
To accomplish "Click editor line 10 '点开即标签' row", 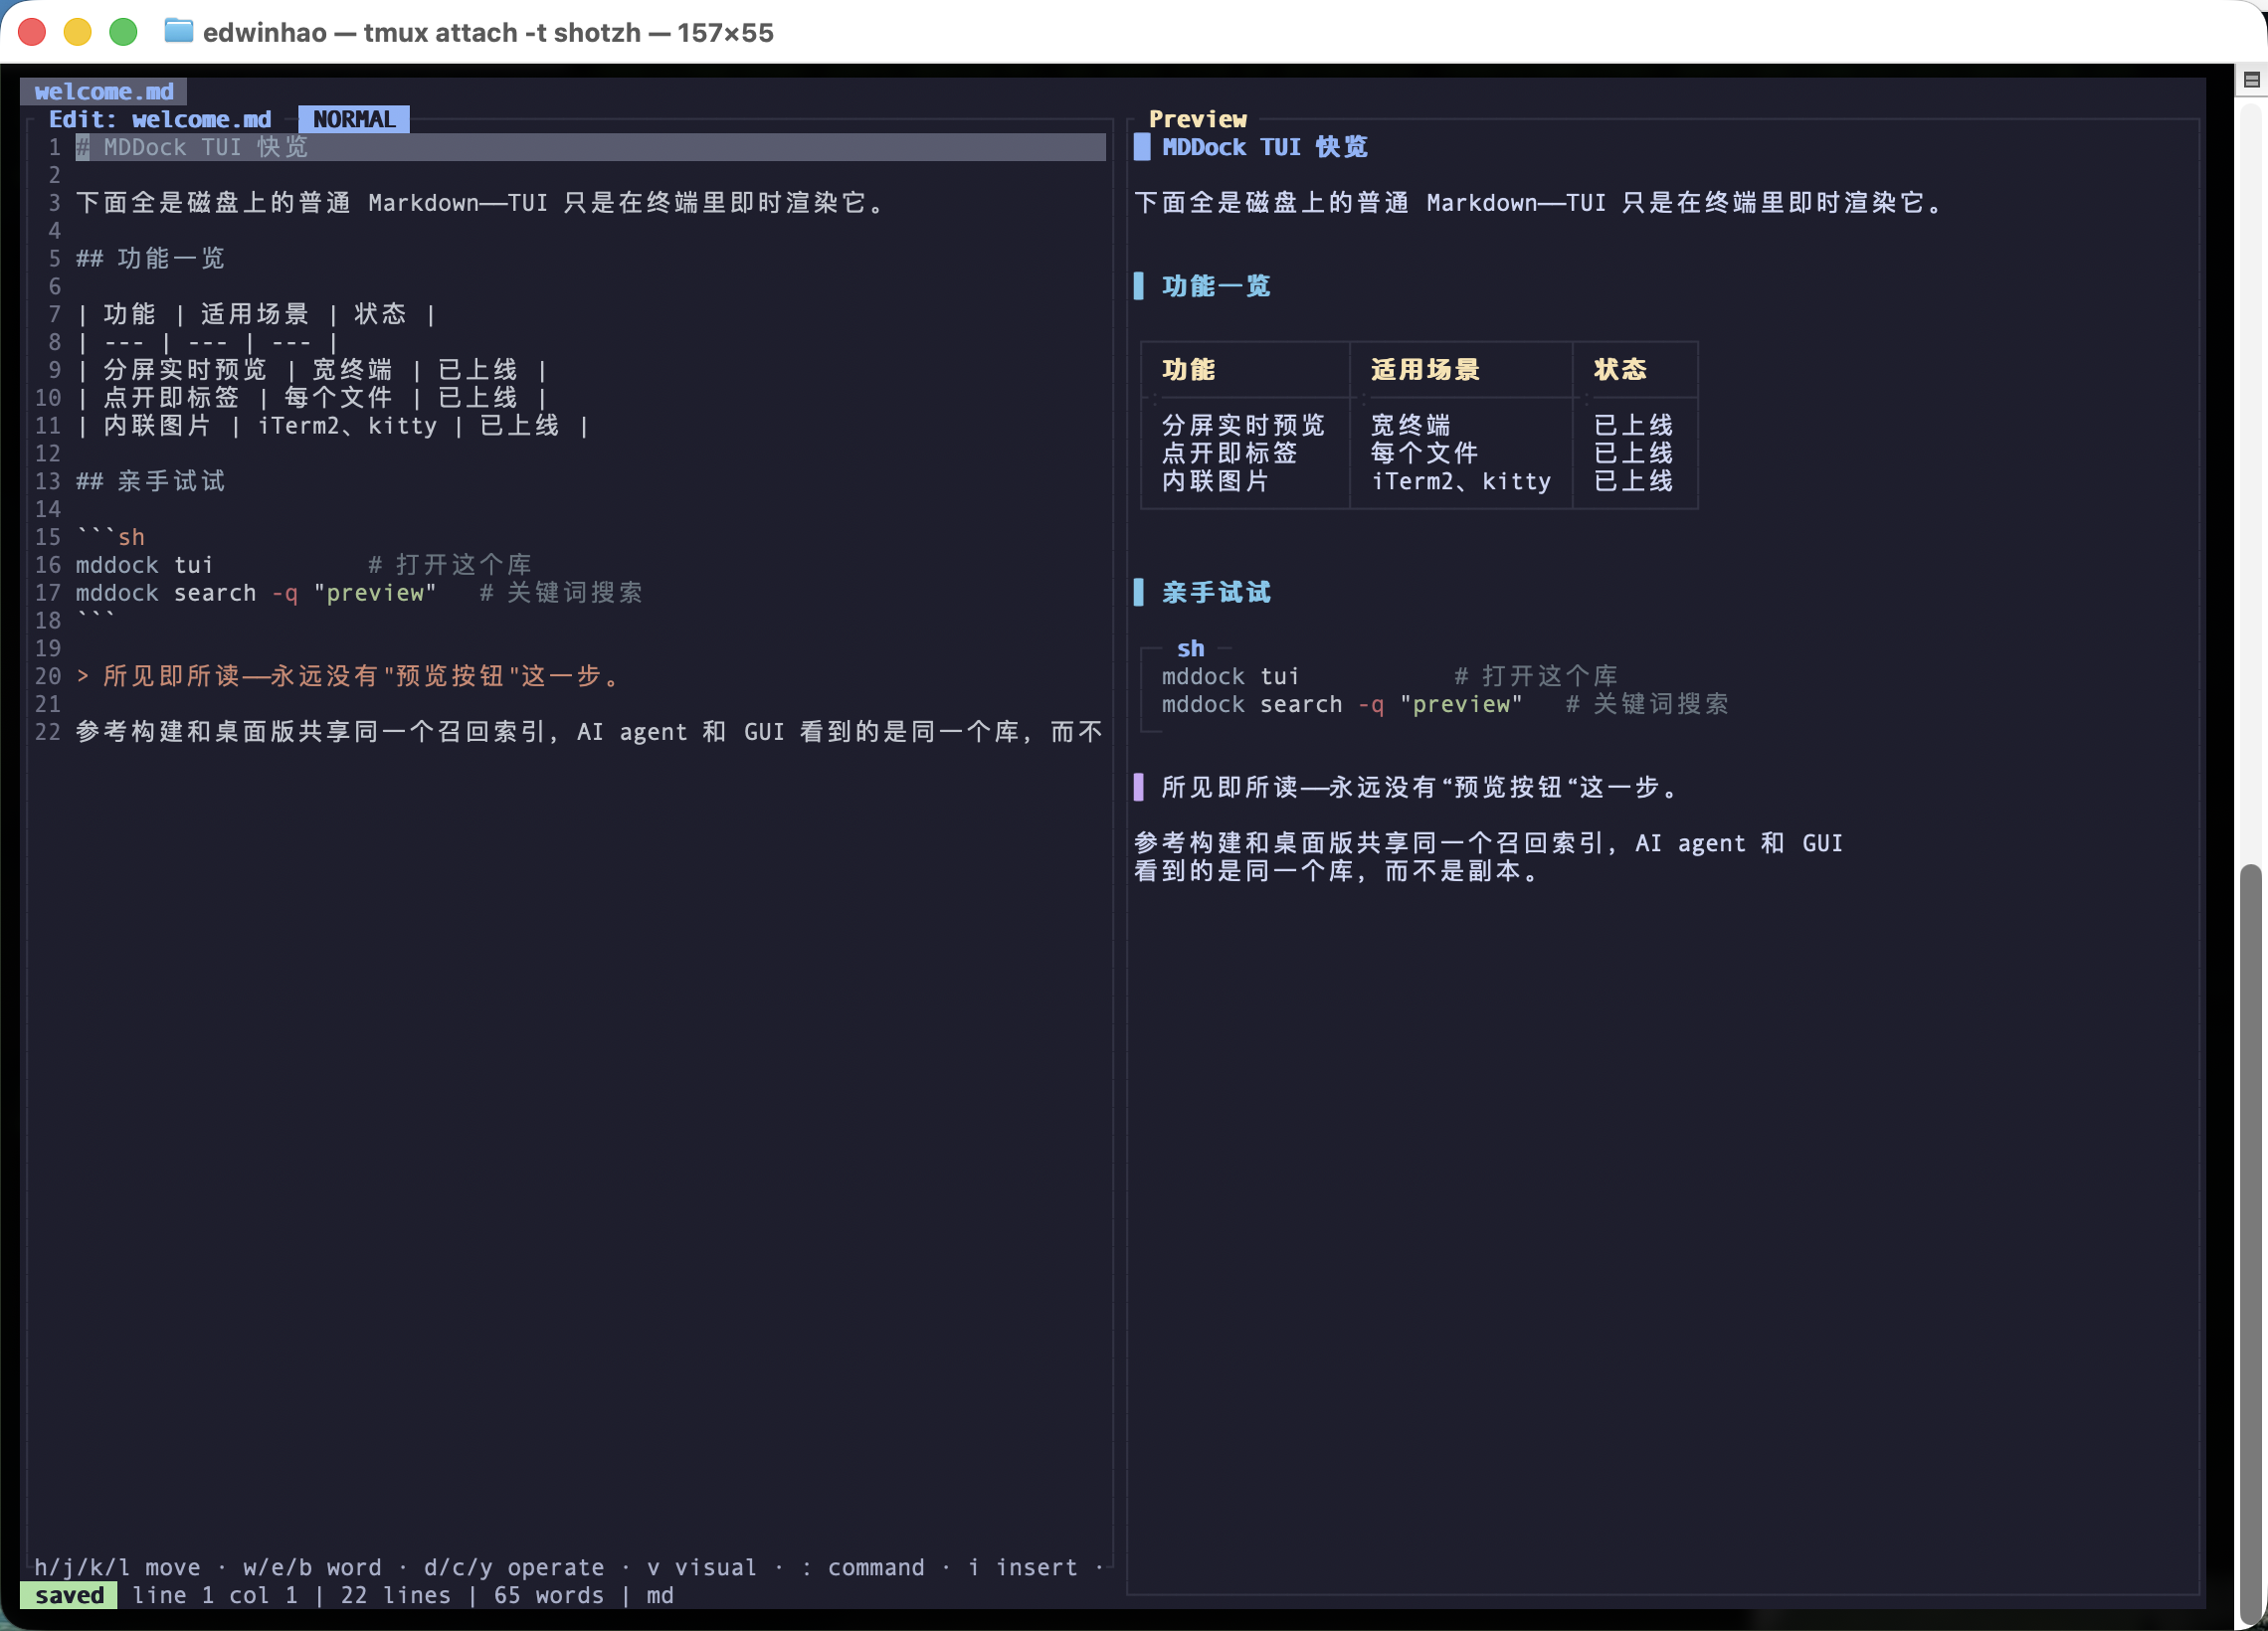I will (312, 398).
